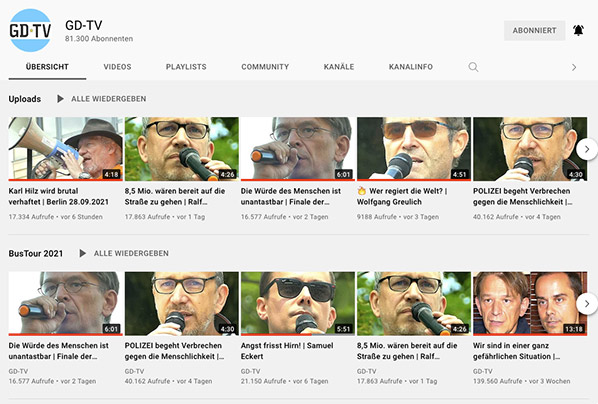Show next Uploads videos with arrow
Screen dimensions: 598x404
pyautogui.click(x=587, y=149)
